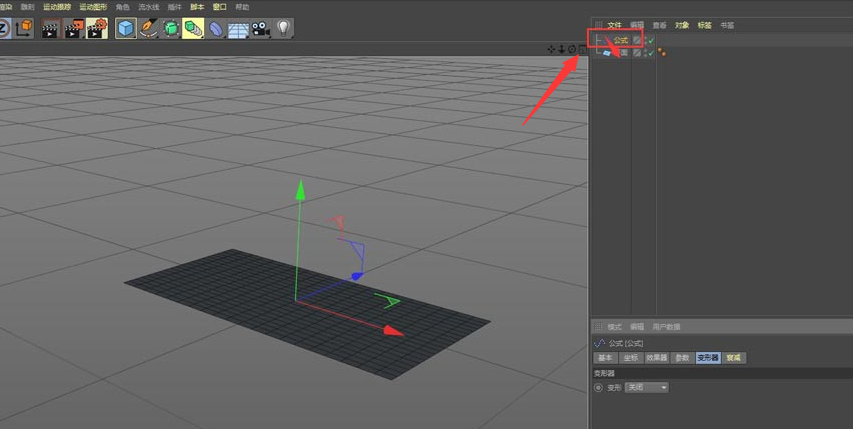The width and height of the screenshot is (853, 429).
Task: Open 脚本 menu
Action: tap(197, 7)
